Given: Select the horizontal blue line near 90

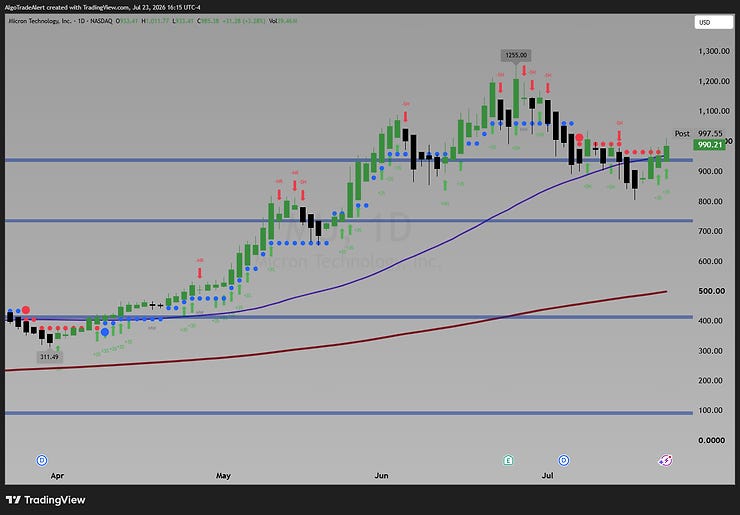Looking at the screenshot, I should click(349, 413).
